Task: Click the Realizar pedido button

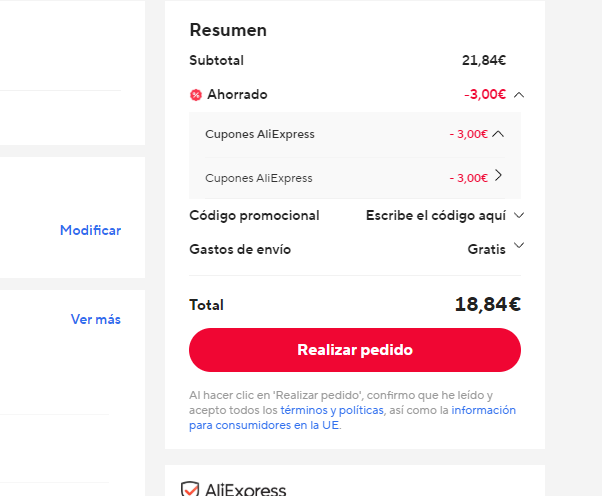Action: [x=355, y=350]
